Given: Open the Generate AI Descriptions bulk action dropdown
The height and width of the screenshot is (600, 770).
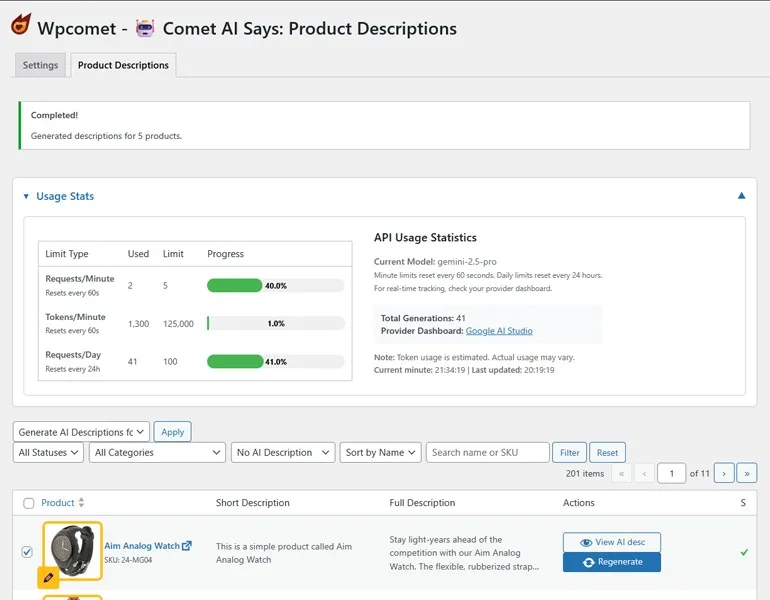Looking at the screenshot, I should pos(82,432).
